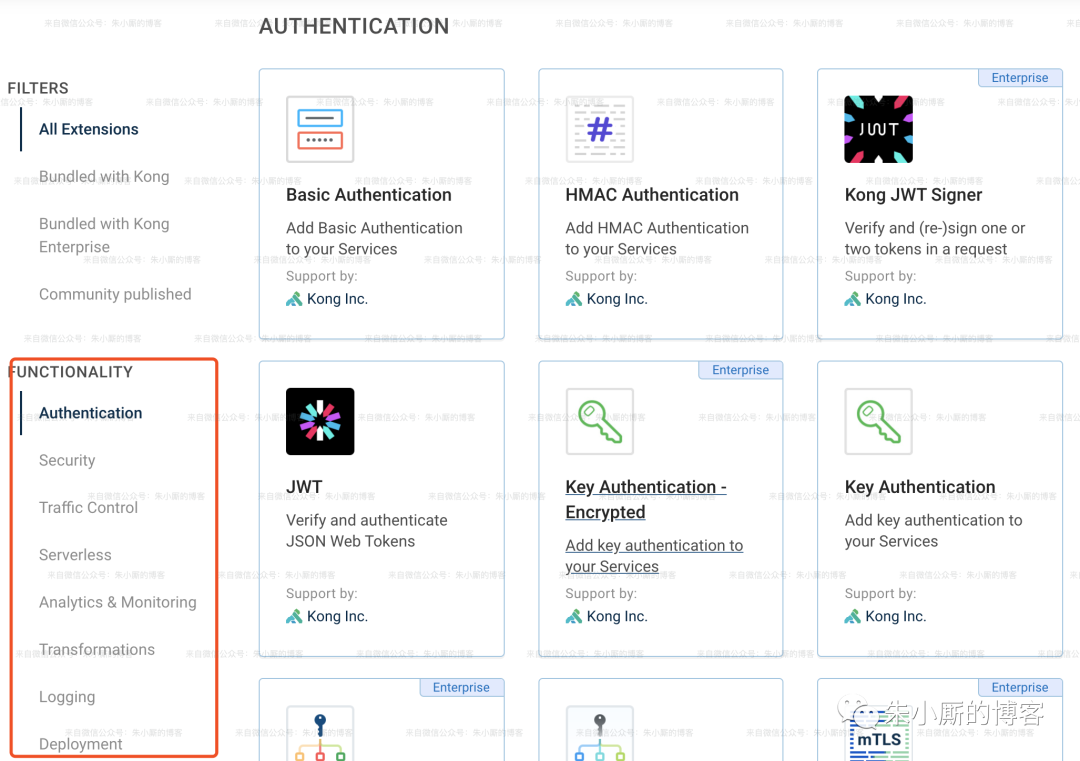Open the Key Authentication - Encrypted link
Viewport: 1080px width, 761px height.
point(646,499)
